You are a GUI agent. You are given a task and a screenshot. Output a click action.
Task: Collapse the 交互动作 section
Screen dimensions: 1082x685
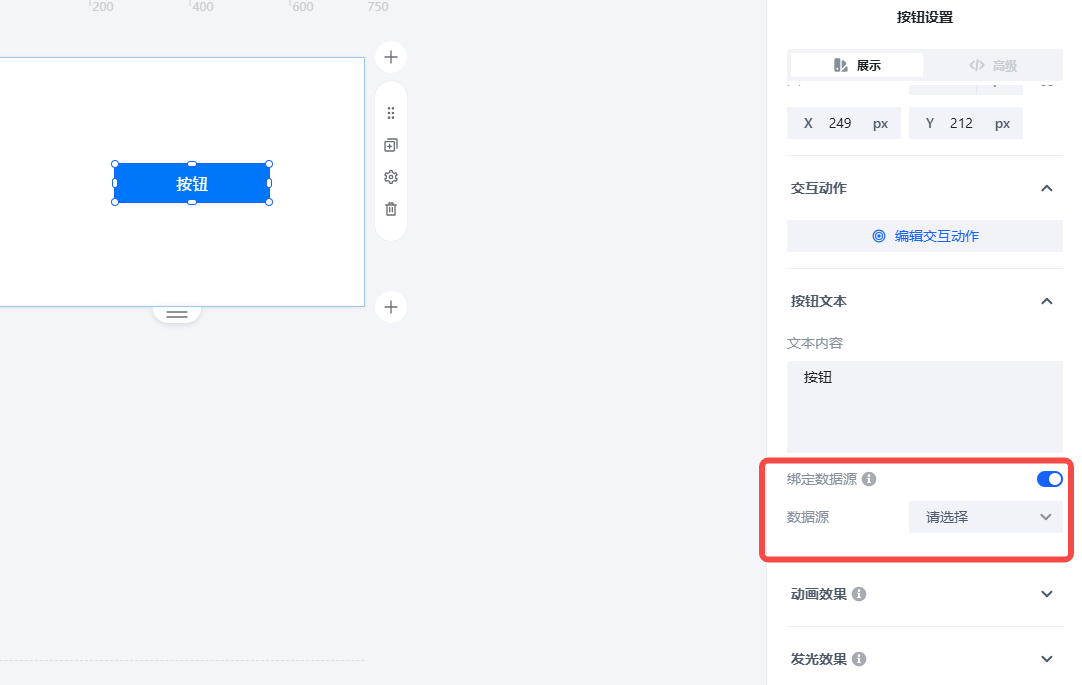(x=1047, y=188)
